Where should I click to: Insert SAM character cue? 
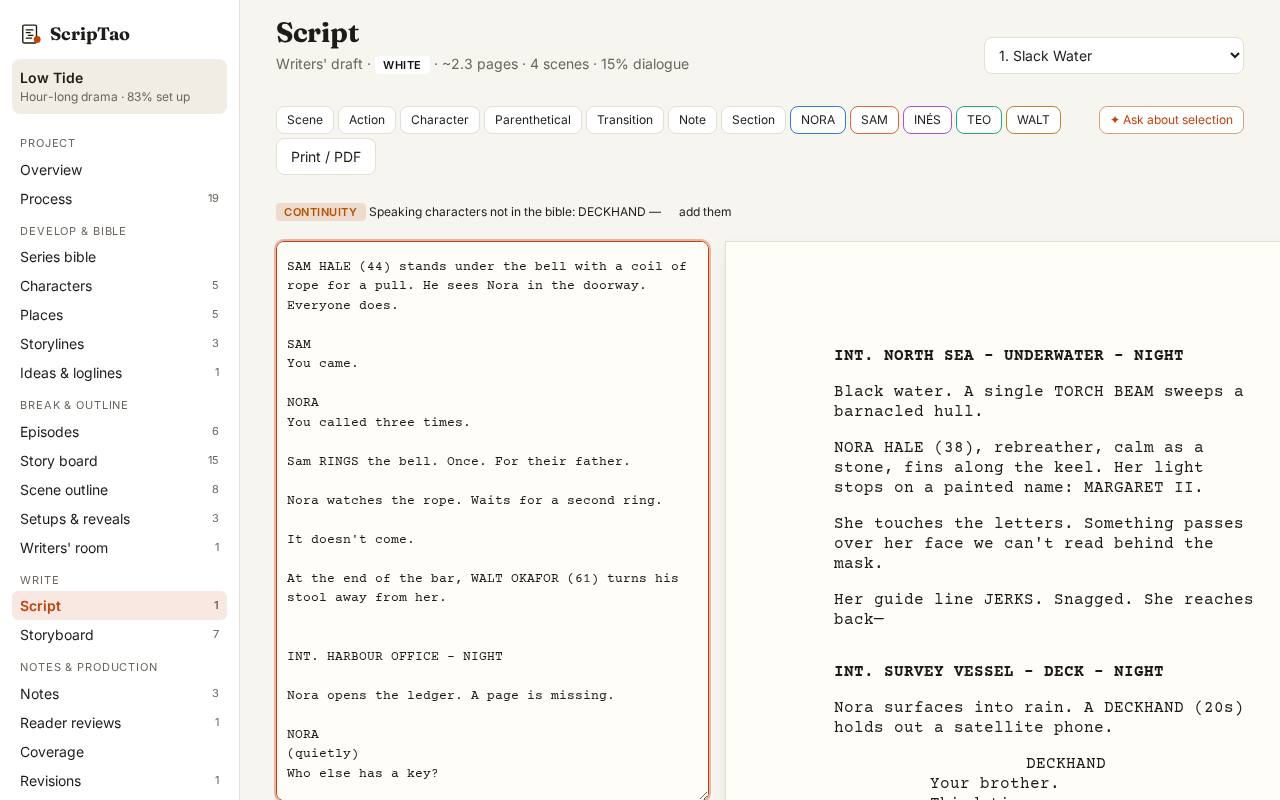pyautogui.click(x=874, y=120)
